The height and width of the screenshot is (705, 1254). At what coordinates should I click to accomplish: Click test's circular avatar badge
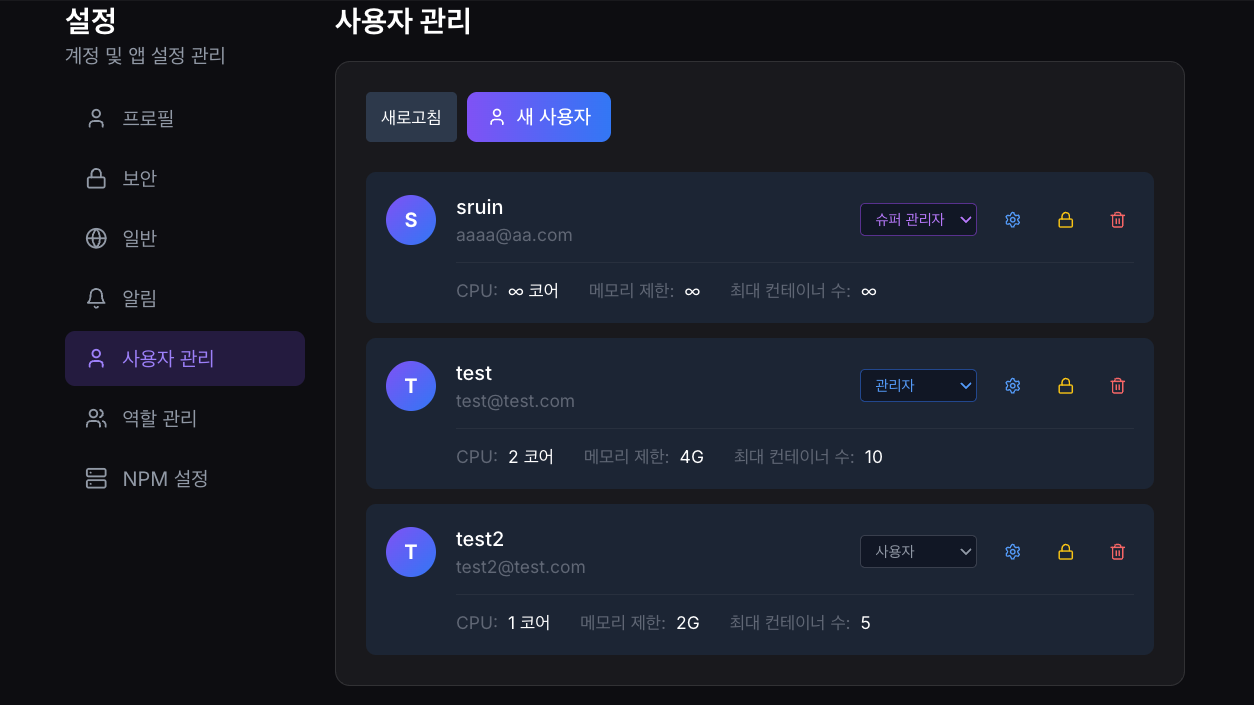coord(410,385)
